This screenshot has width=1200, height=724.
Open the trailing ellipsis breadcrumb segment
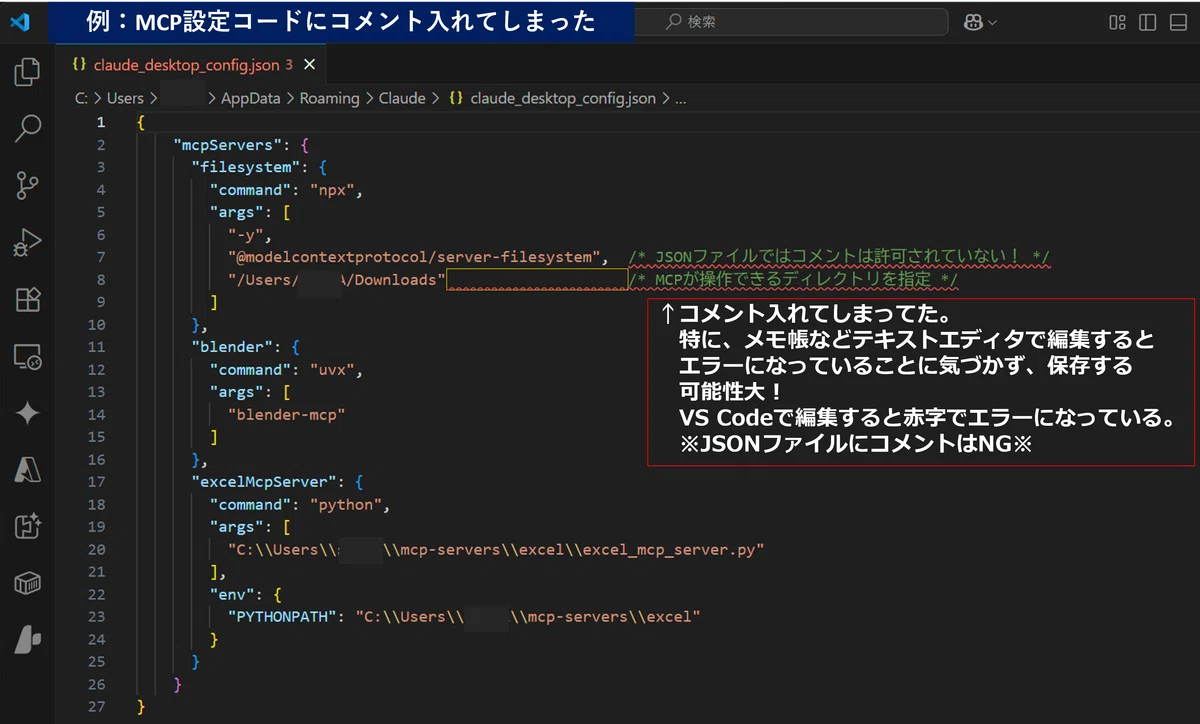coord(681,98)
